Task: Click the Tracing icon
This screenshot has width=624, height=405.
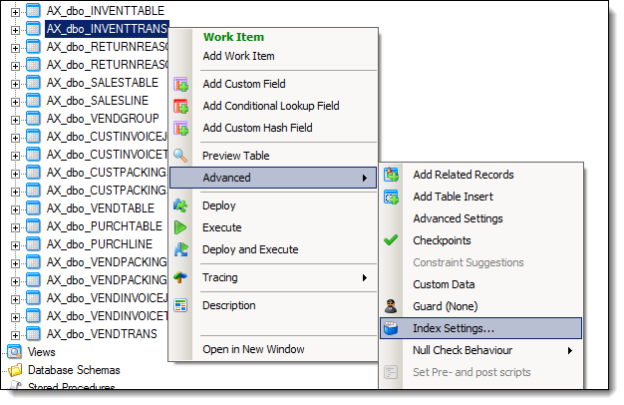Action: [x=181, y=277]
